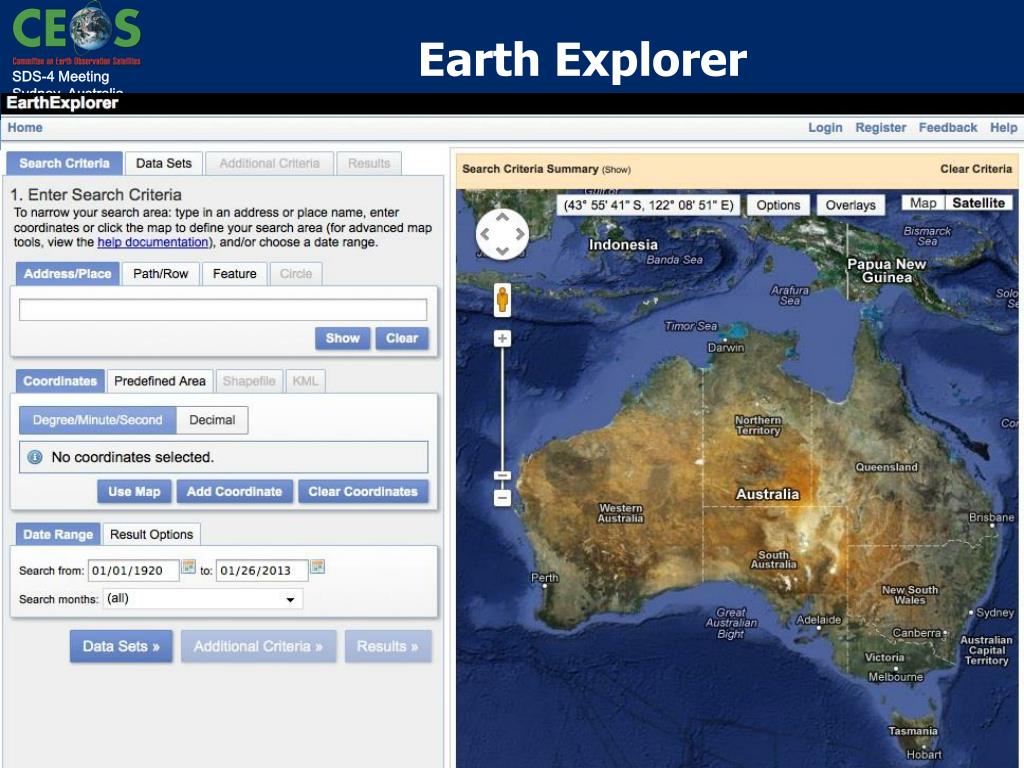Select the Coordinates tab
This screenshot has width=1024, height=768.
(60, 381)
